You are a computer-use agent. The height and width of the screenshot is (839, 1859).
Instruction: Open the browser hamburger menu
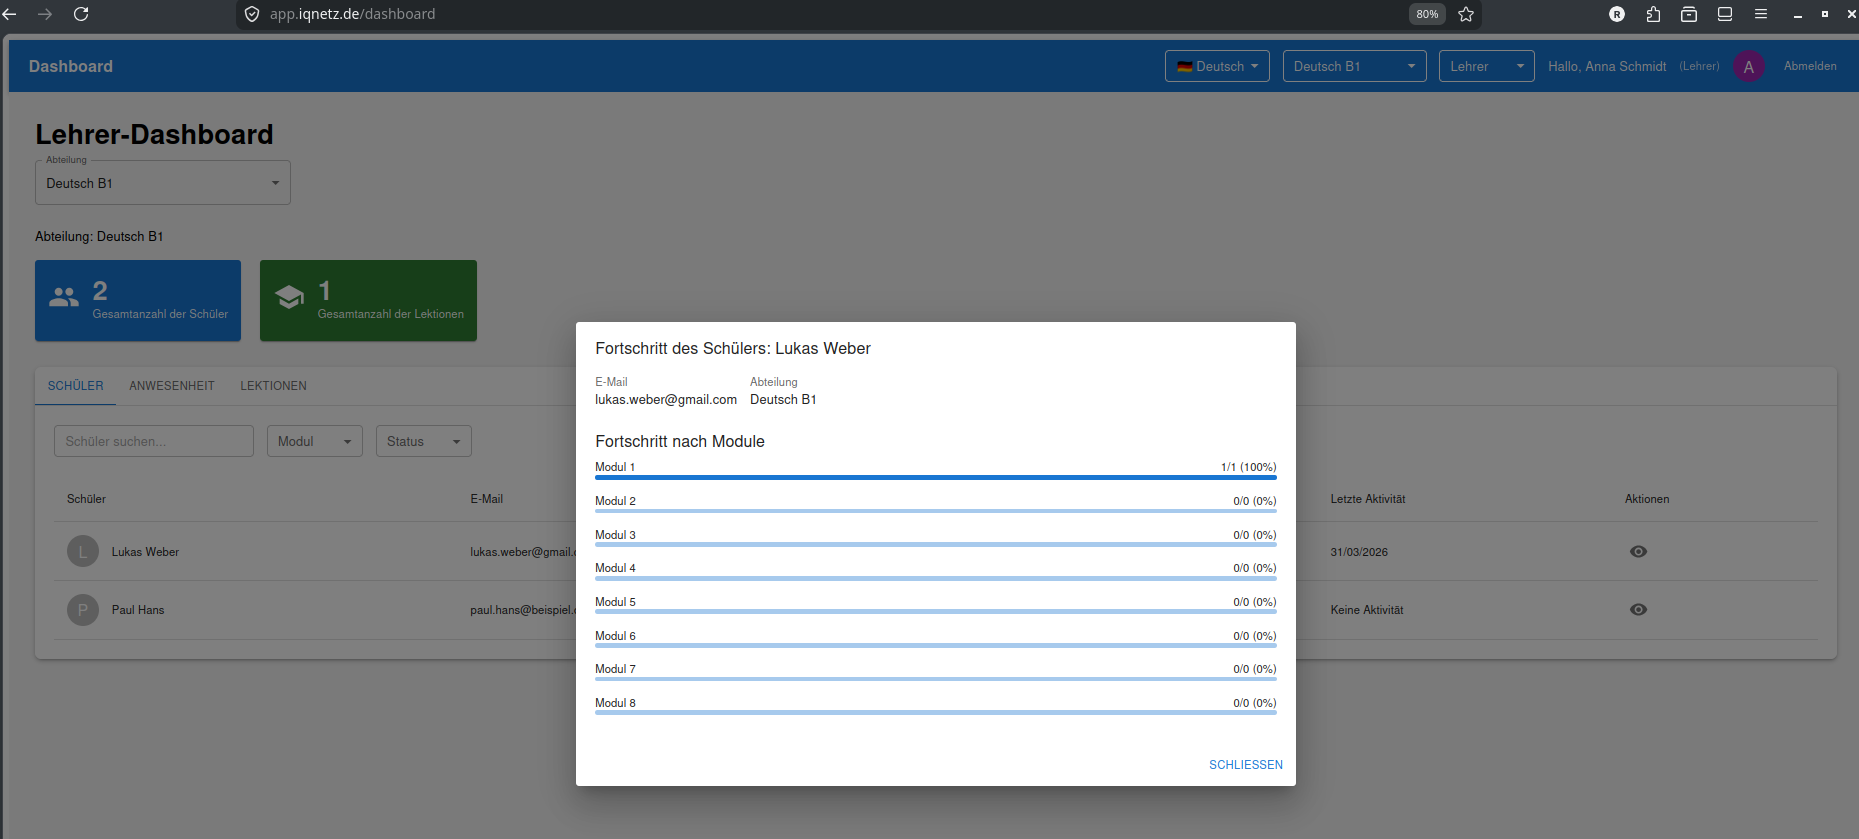tap(1761, 14)
